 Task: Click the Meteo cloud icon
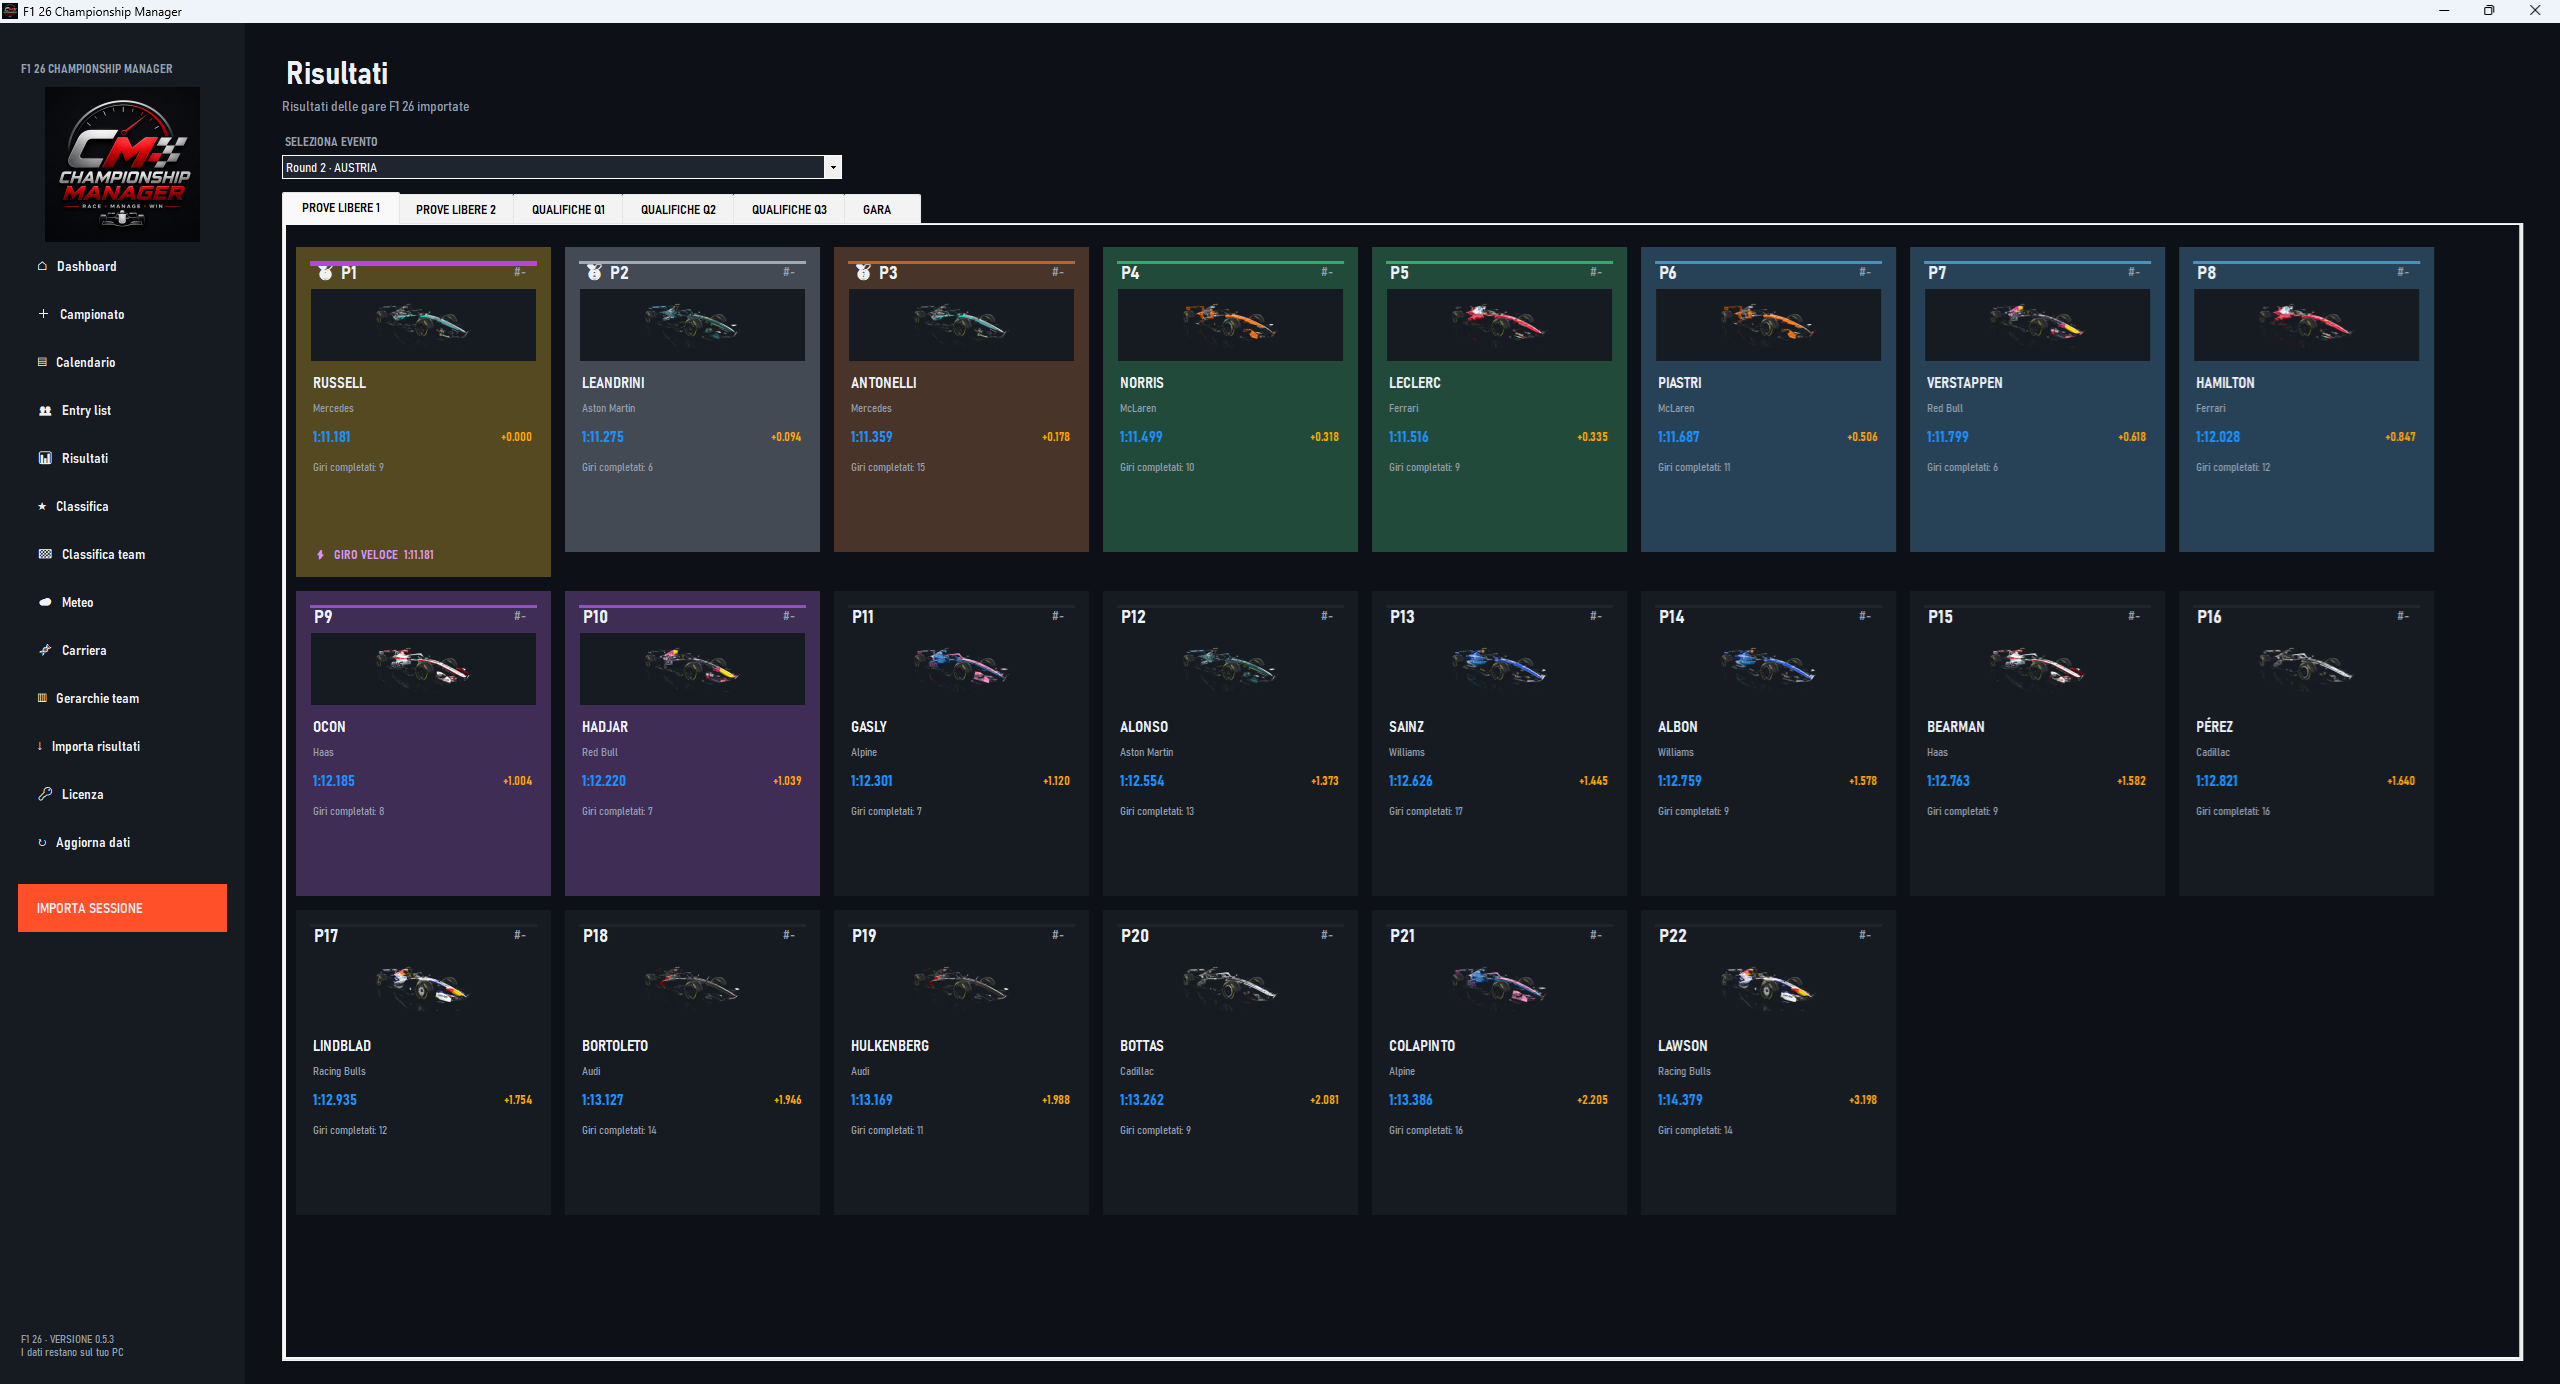pyautogui.click(x=45, y=602)
